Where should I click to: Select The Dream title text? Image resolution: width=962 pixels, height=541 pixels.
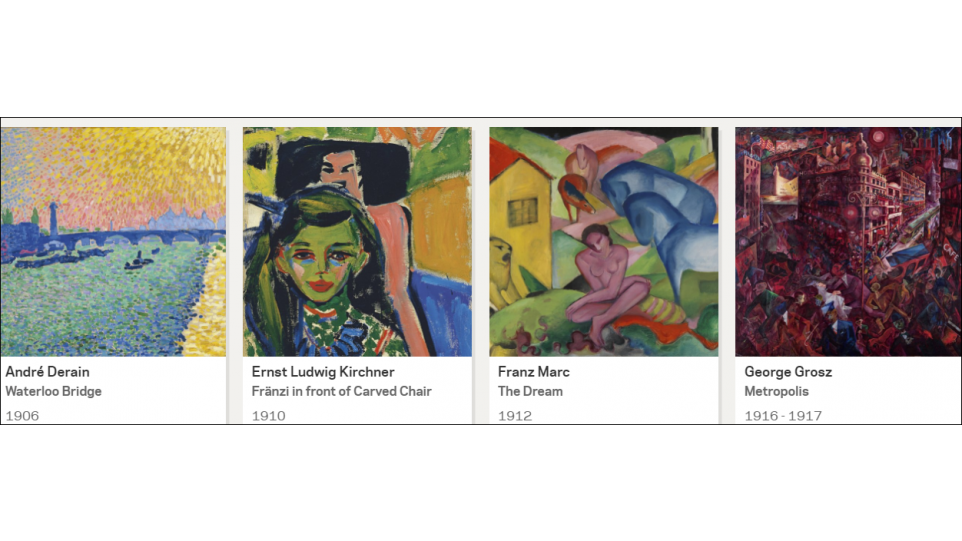pyautogui.click(x=530, y=391)
